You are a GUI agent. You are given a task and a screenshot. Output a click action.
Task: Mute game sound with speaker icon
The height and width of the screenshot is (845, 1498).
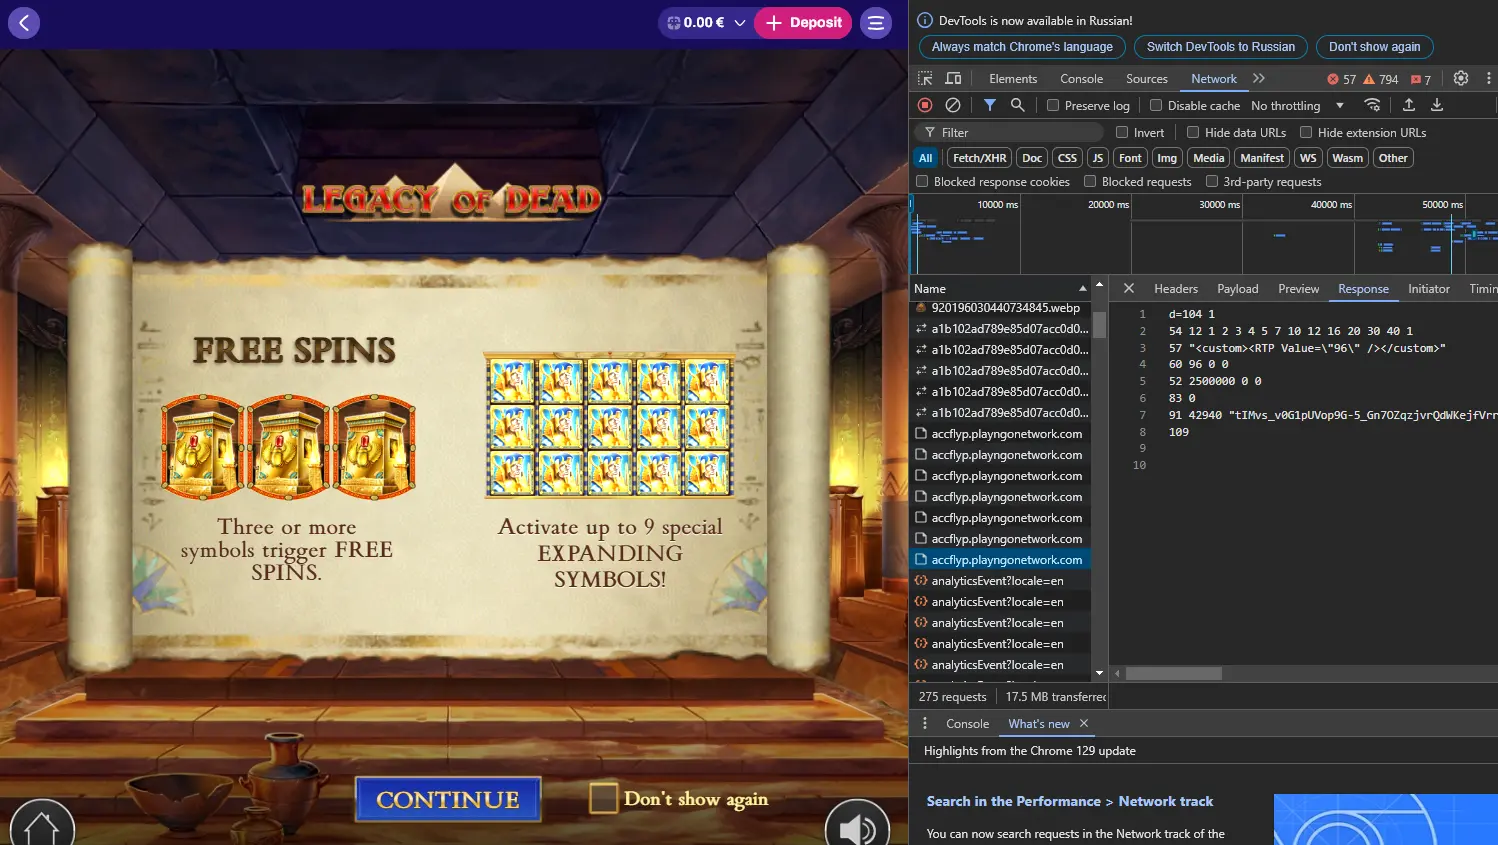857,827
